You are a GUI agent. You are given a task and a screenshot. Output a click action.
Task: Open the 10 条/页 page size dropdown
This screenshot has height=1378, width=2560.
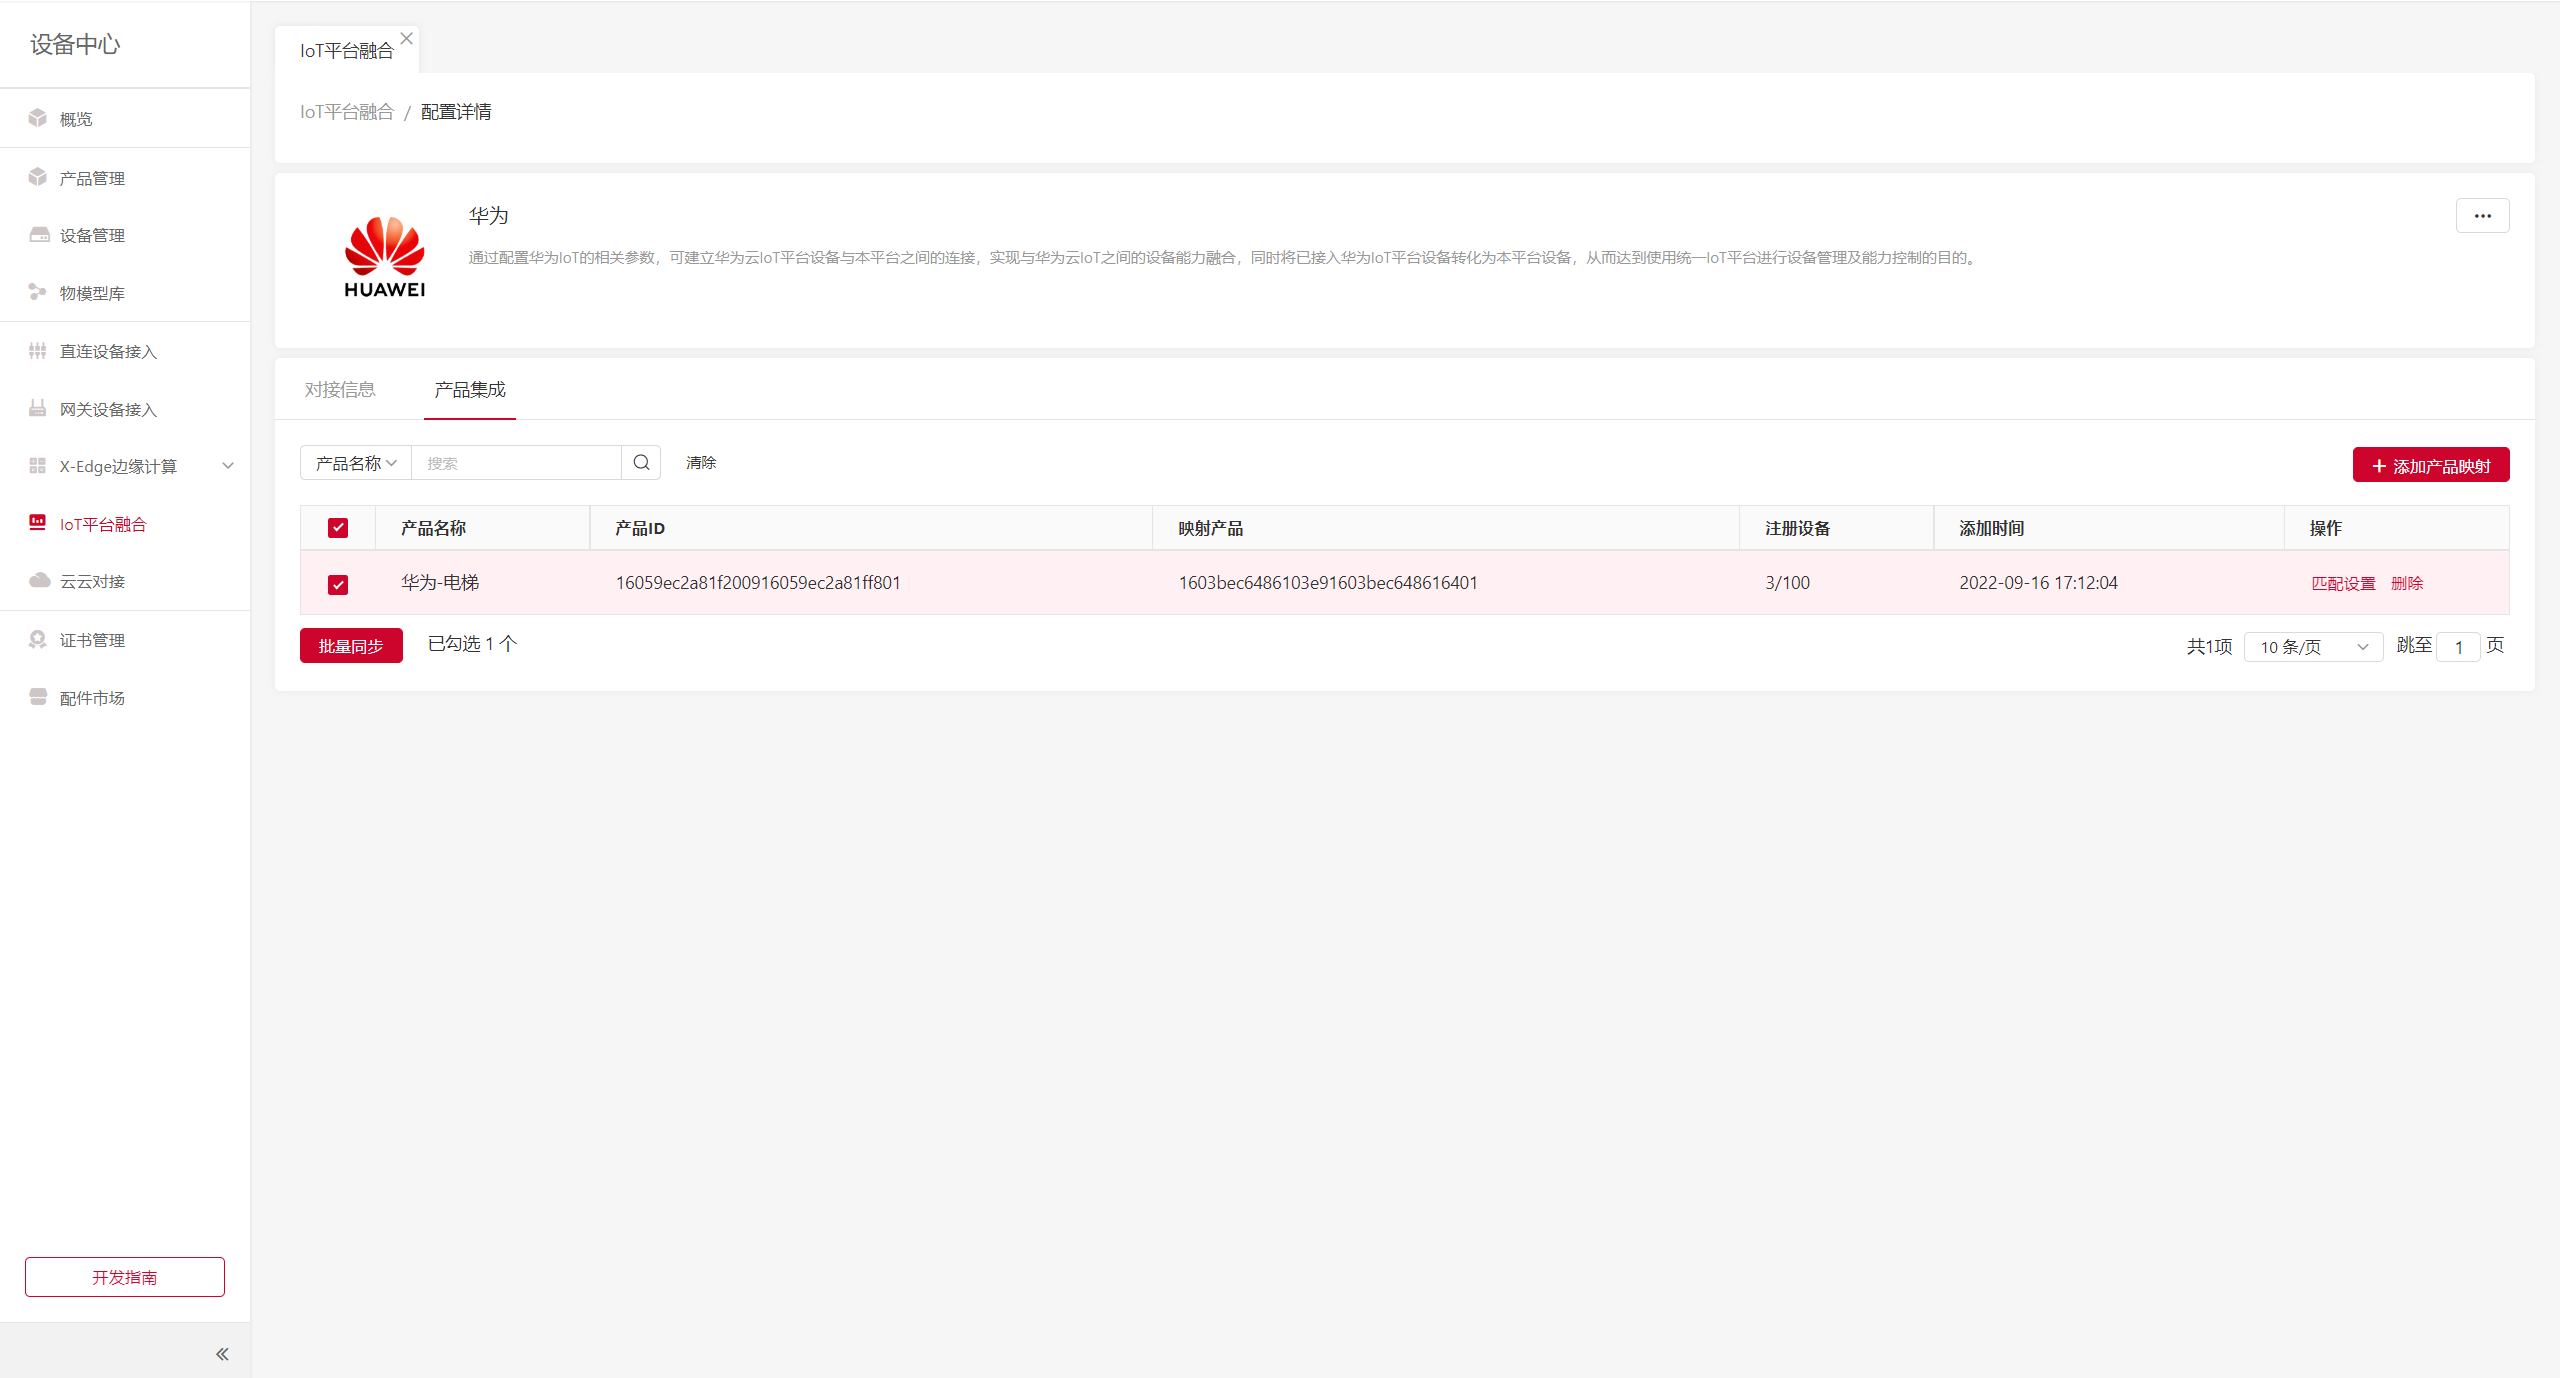2313,647
